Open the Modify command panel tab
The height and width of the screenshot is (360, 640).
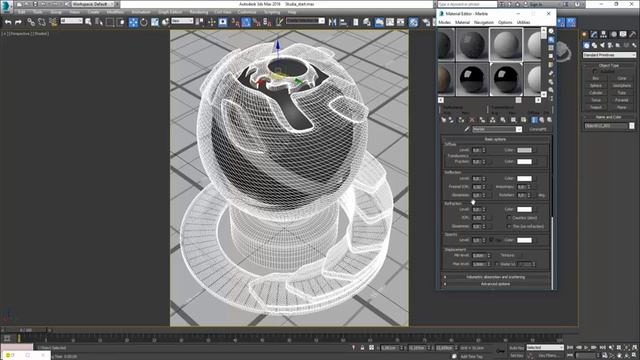594,35
